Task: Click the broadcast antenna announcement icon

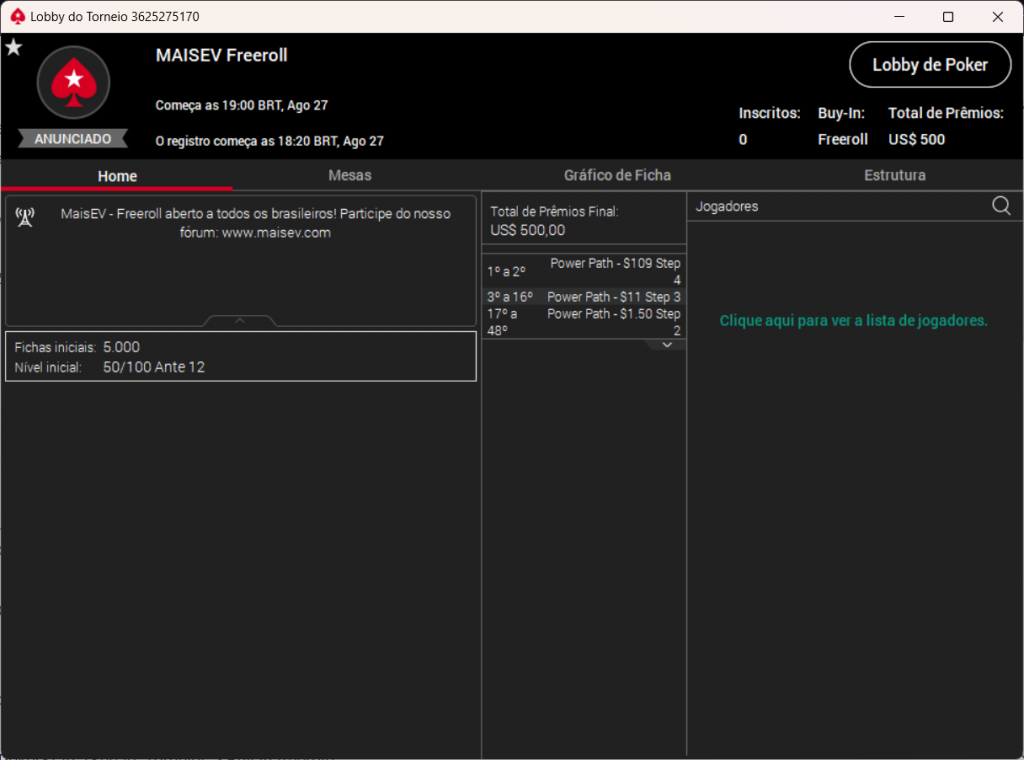Action: point(25,217)
